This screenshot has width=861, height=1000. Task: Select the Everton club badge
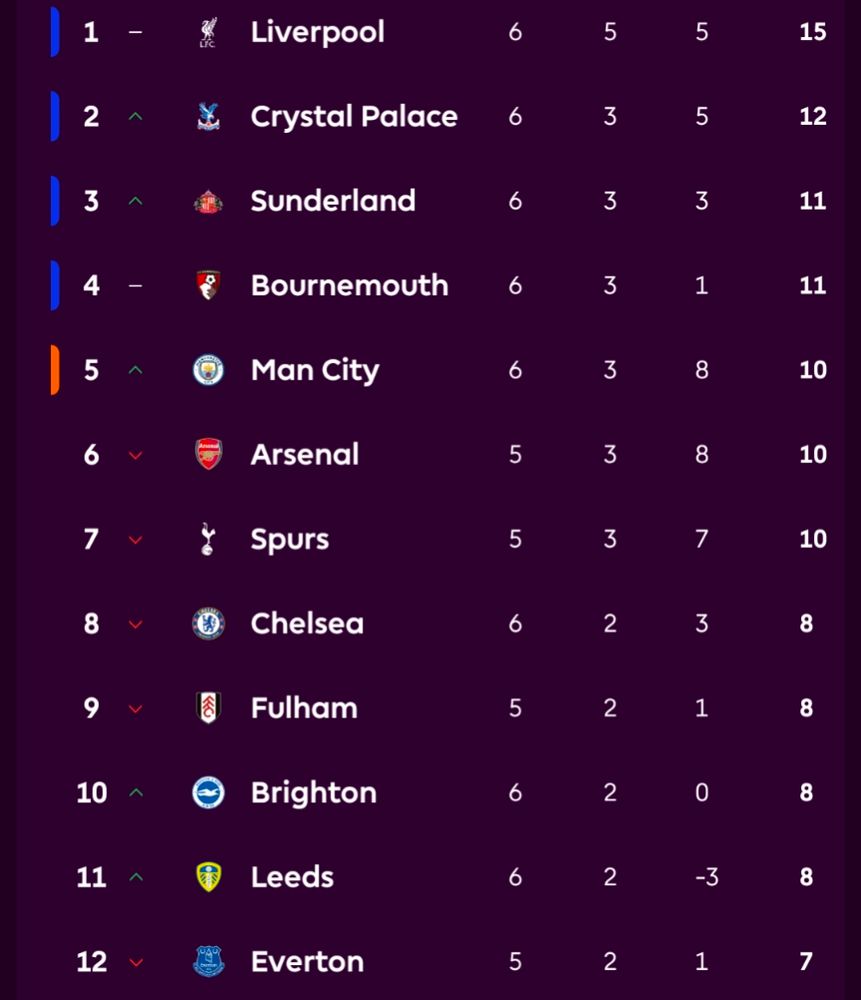(x=208, y=962)
